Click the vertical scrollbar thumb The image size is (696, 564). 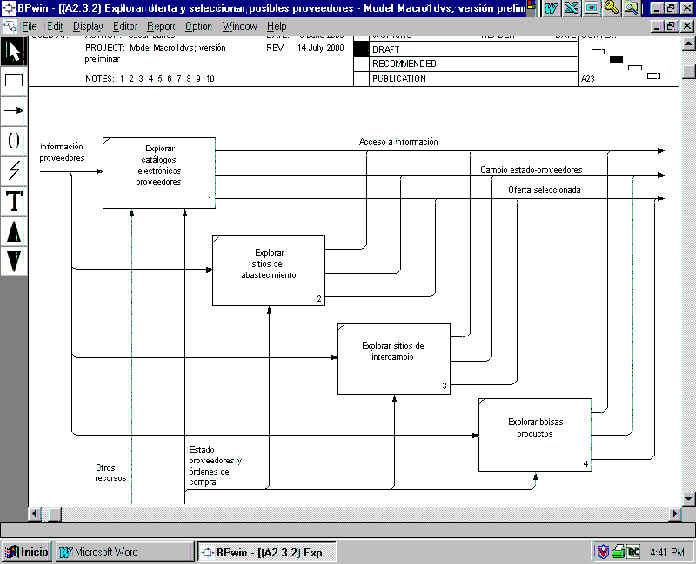click(x=688, y=71)
